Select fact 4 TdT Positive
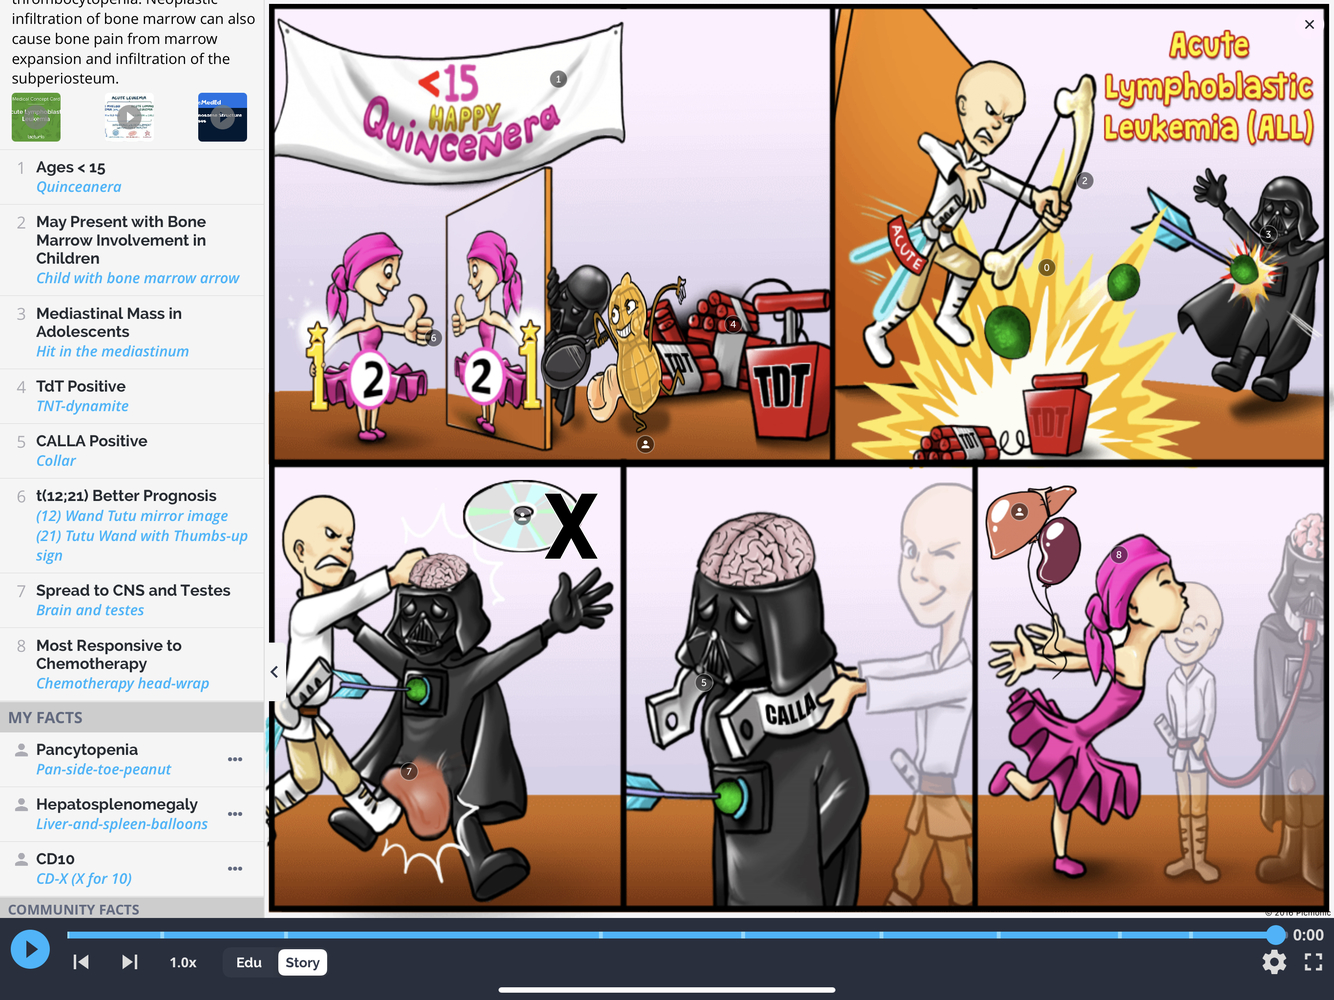 132,396
